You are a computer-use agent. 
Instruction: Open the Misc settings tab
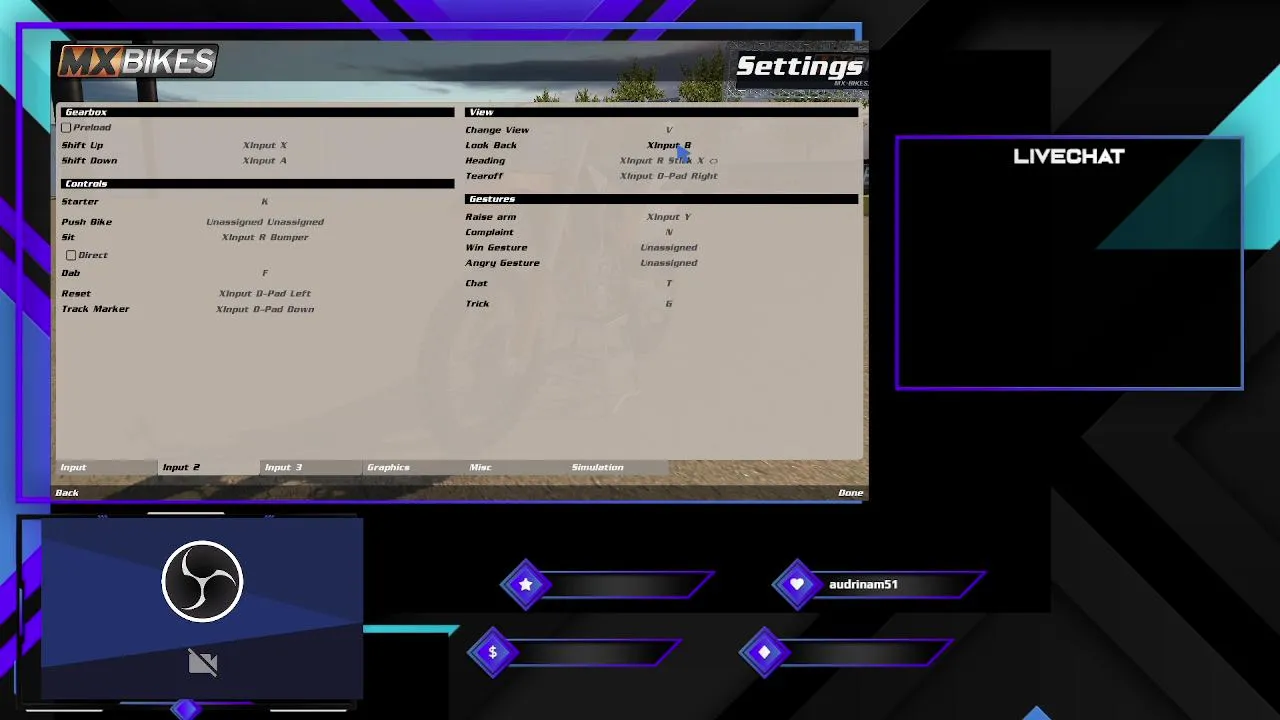click(x=516, y=467)
